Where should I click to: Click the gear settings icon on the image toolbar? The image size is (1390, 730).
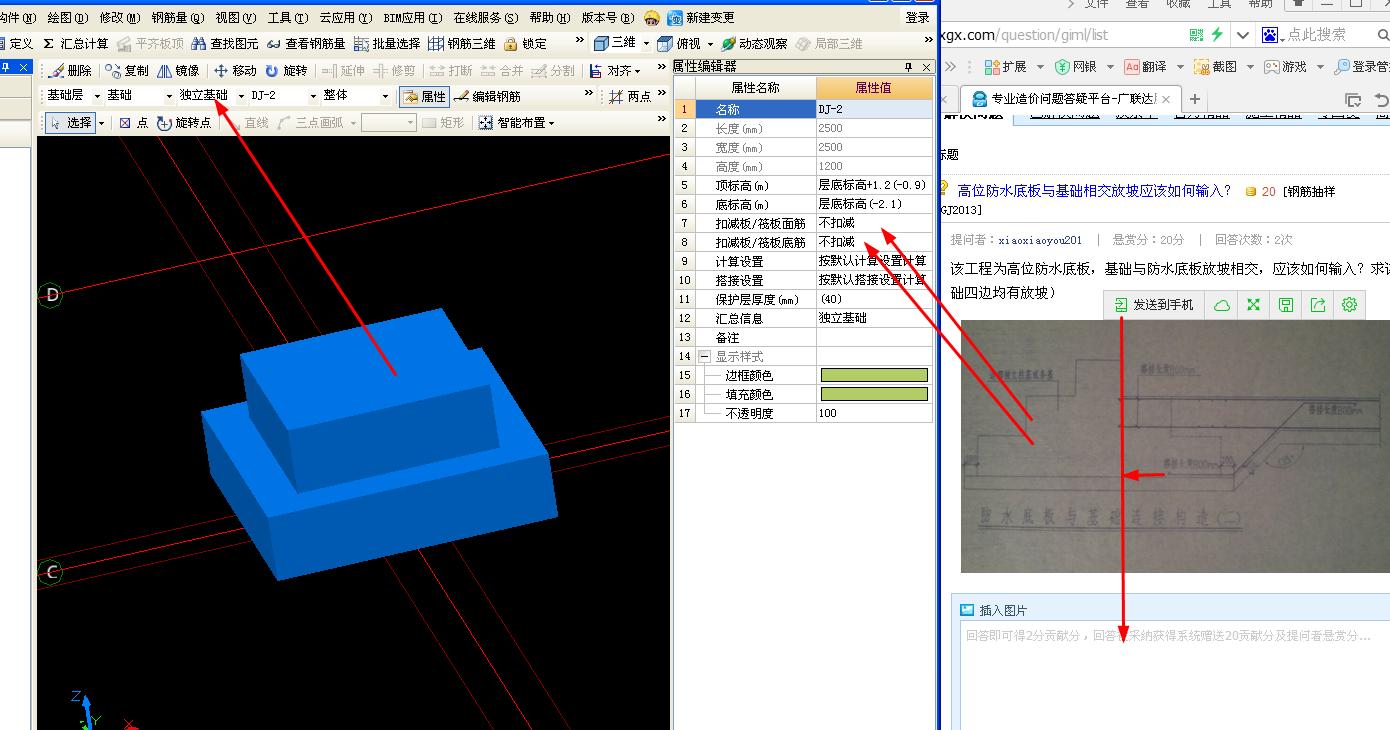pyautogui.click(x=1349, y=305)
